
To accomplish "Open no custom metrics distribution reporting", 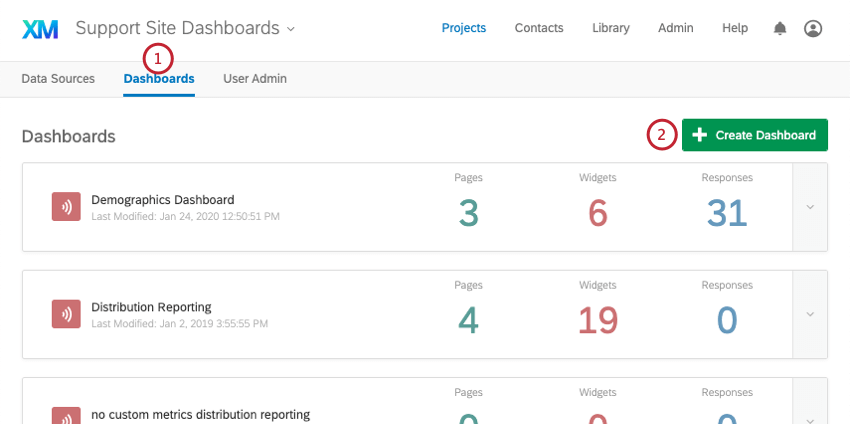I will [x=201, y=415].
